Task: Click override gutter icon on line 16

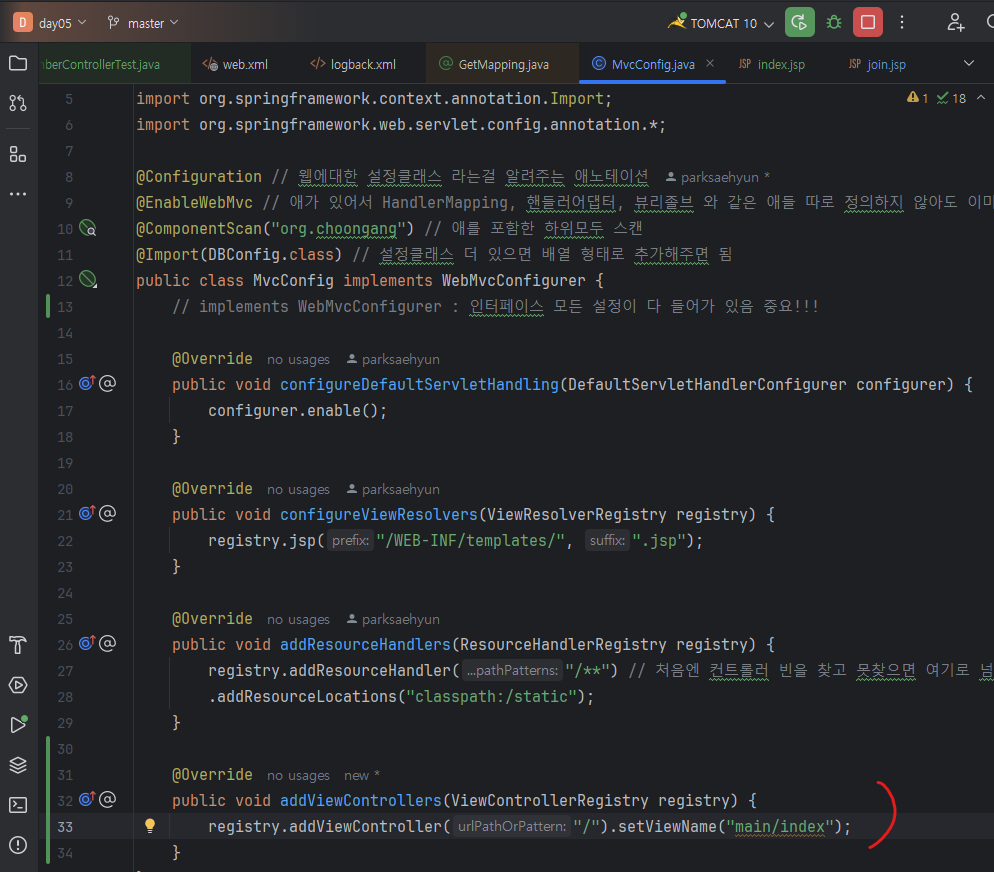Action: [x=87, y=383]
